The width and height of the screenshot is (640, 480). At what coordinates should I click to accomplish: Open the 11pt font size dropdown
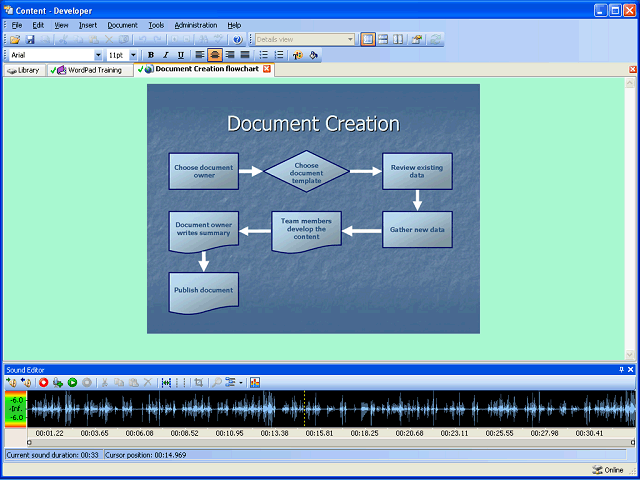133,55
